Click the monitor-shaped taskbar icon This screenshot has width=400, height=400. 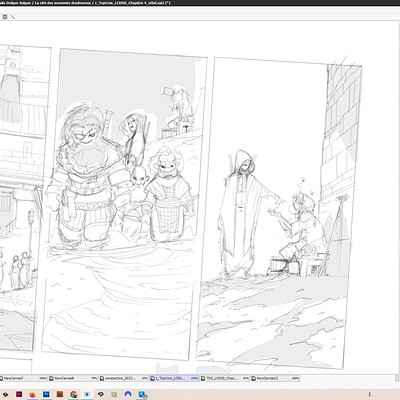click(142, 394)
